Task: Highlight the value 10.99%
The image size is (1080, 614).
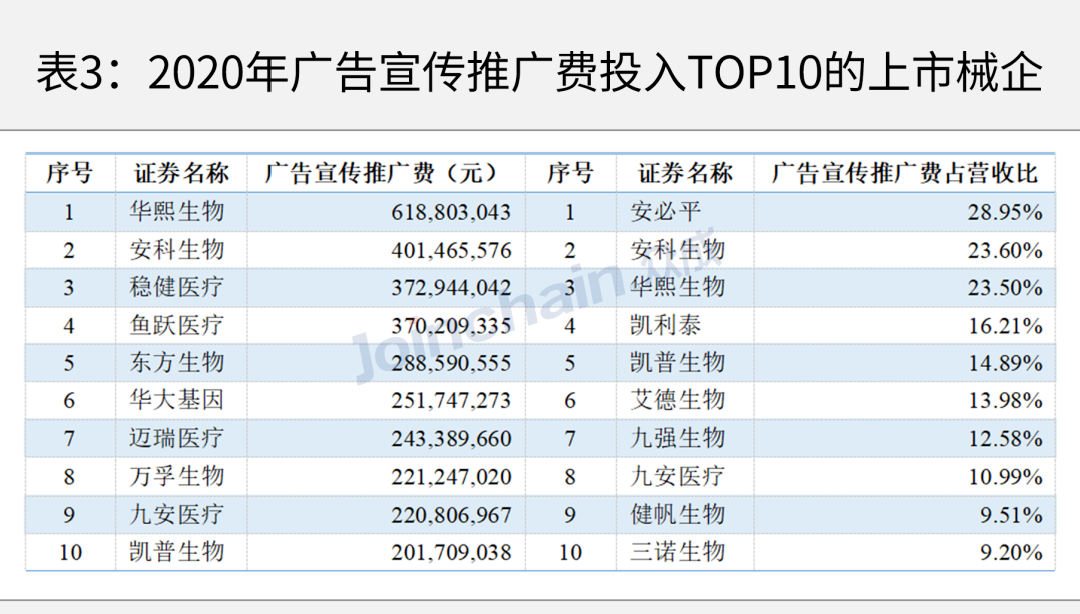Action: 1005,477
